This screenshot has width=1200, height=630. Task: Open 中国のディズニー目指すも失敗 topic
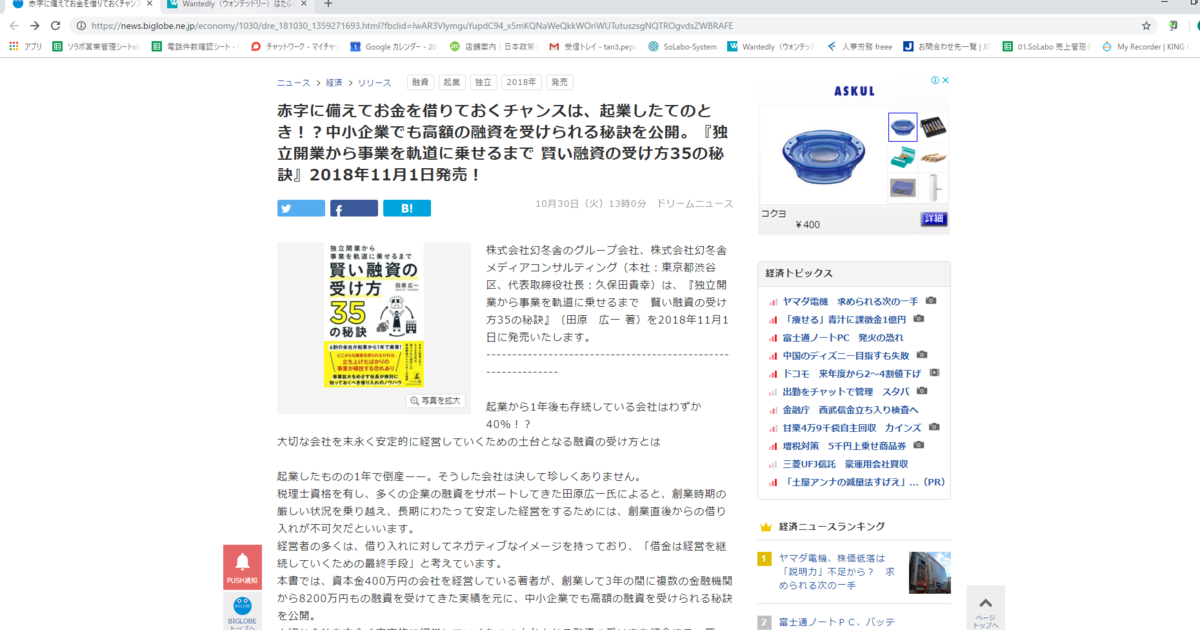(845, 355)
